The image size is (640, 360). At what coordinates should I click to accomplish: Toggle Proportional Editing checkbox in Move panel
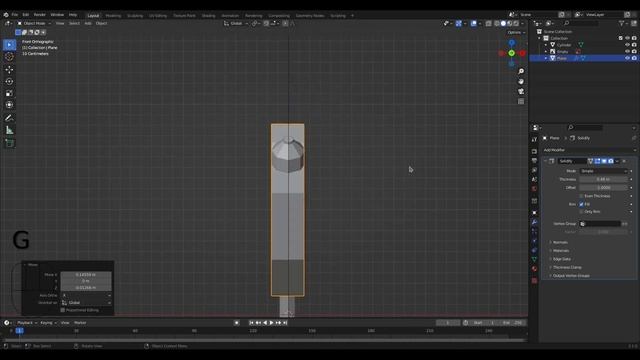tap(62, 310)
